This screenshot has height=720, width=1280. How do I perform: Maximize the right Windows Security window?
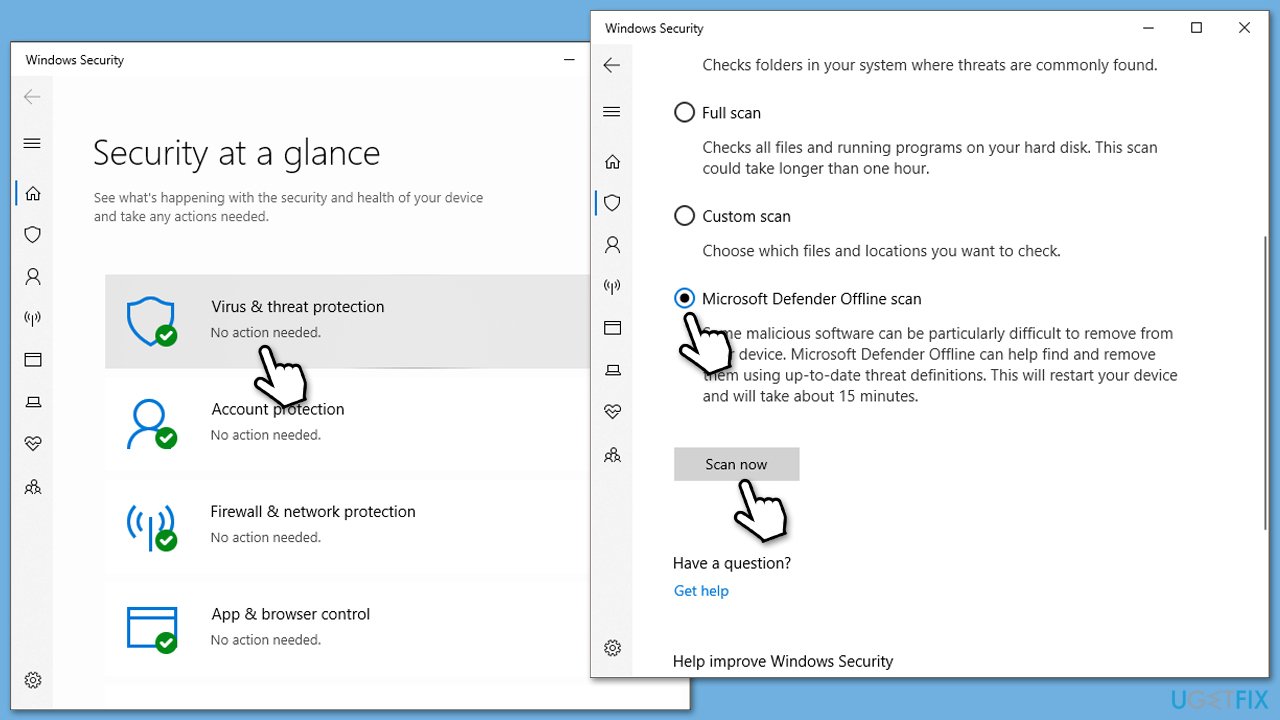point(1196,28)
